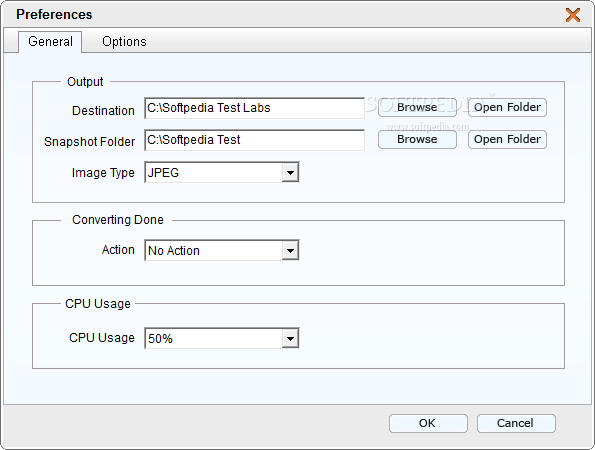This screenshot has width=595, height=450.
Task: Click the Destination path text field
Action: pos(254,108)
